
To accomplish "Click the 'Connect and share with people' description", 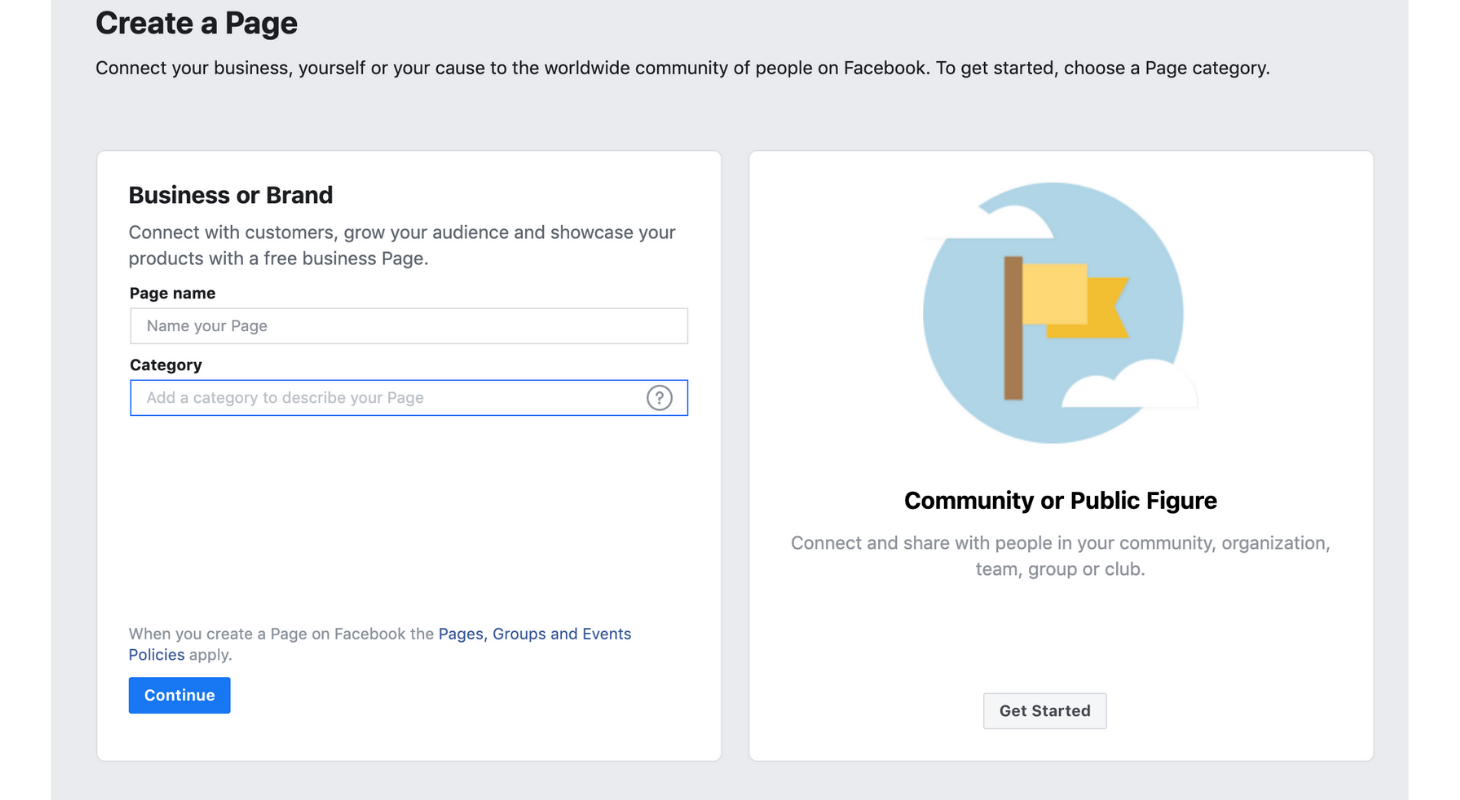I will (1061, 556).
